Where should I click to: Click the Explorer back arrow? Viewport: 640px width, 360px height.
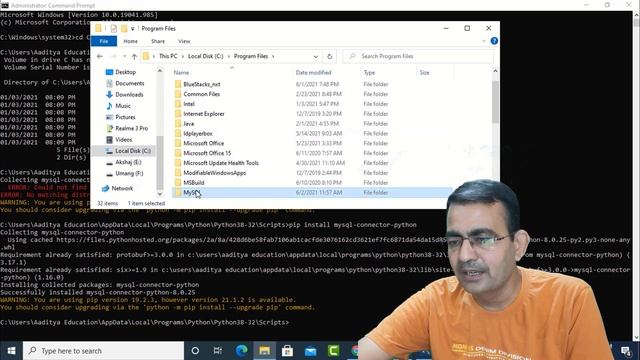click(100, 56)
